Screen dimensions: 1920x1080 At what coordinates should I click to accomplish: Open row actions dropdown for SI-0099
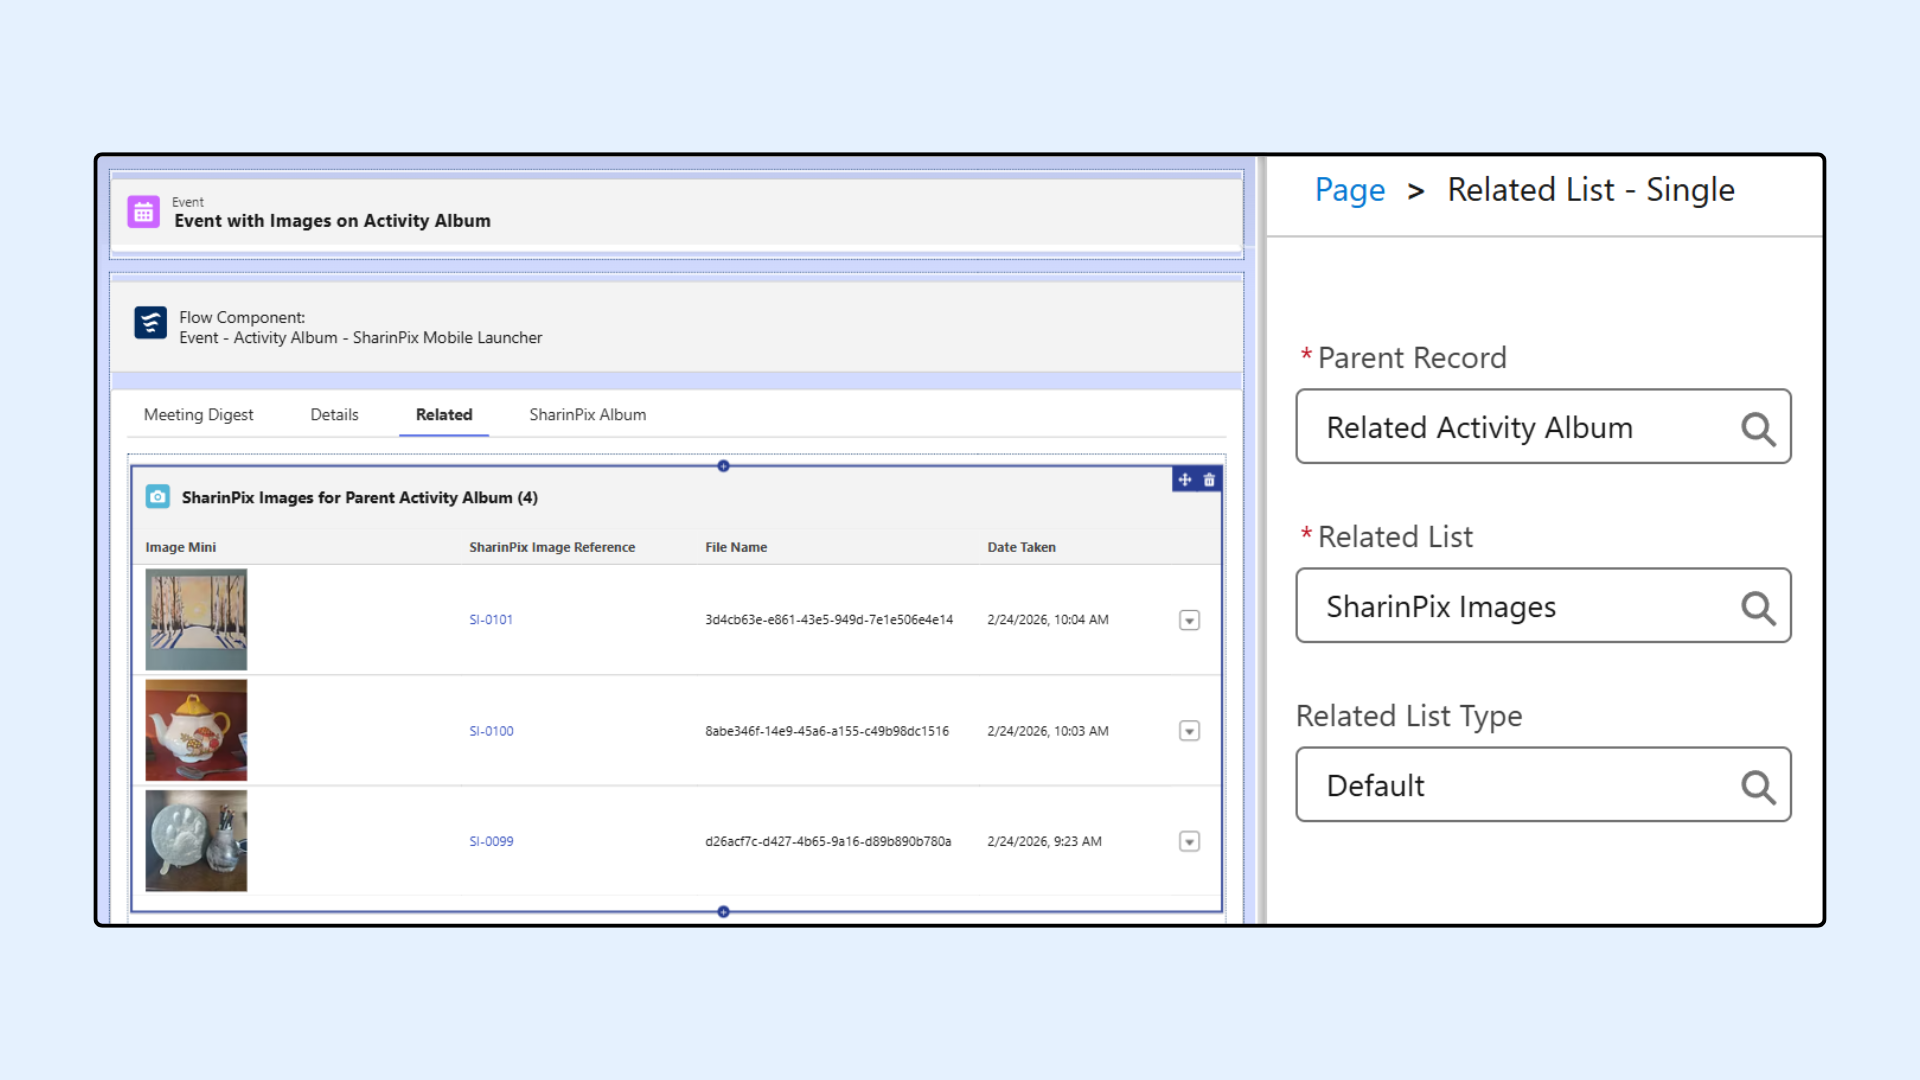1189,842
